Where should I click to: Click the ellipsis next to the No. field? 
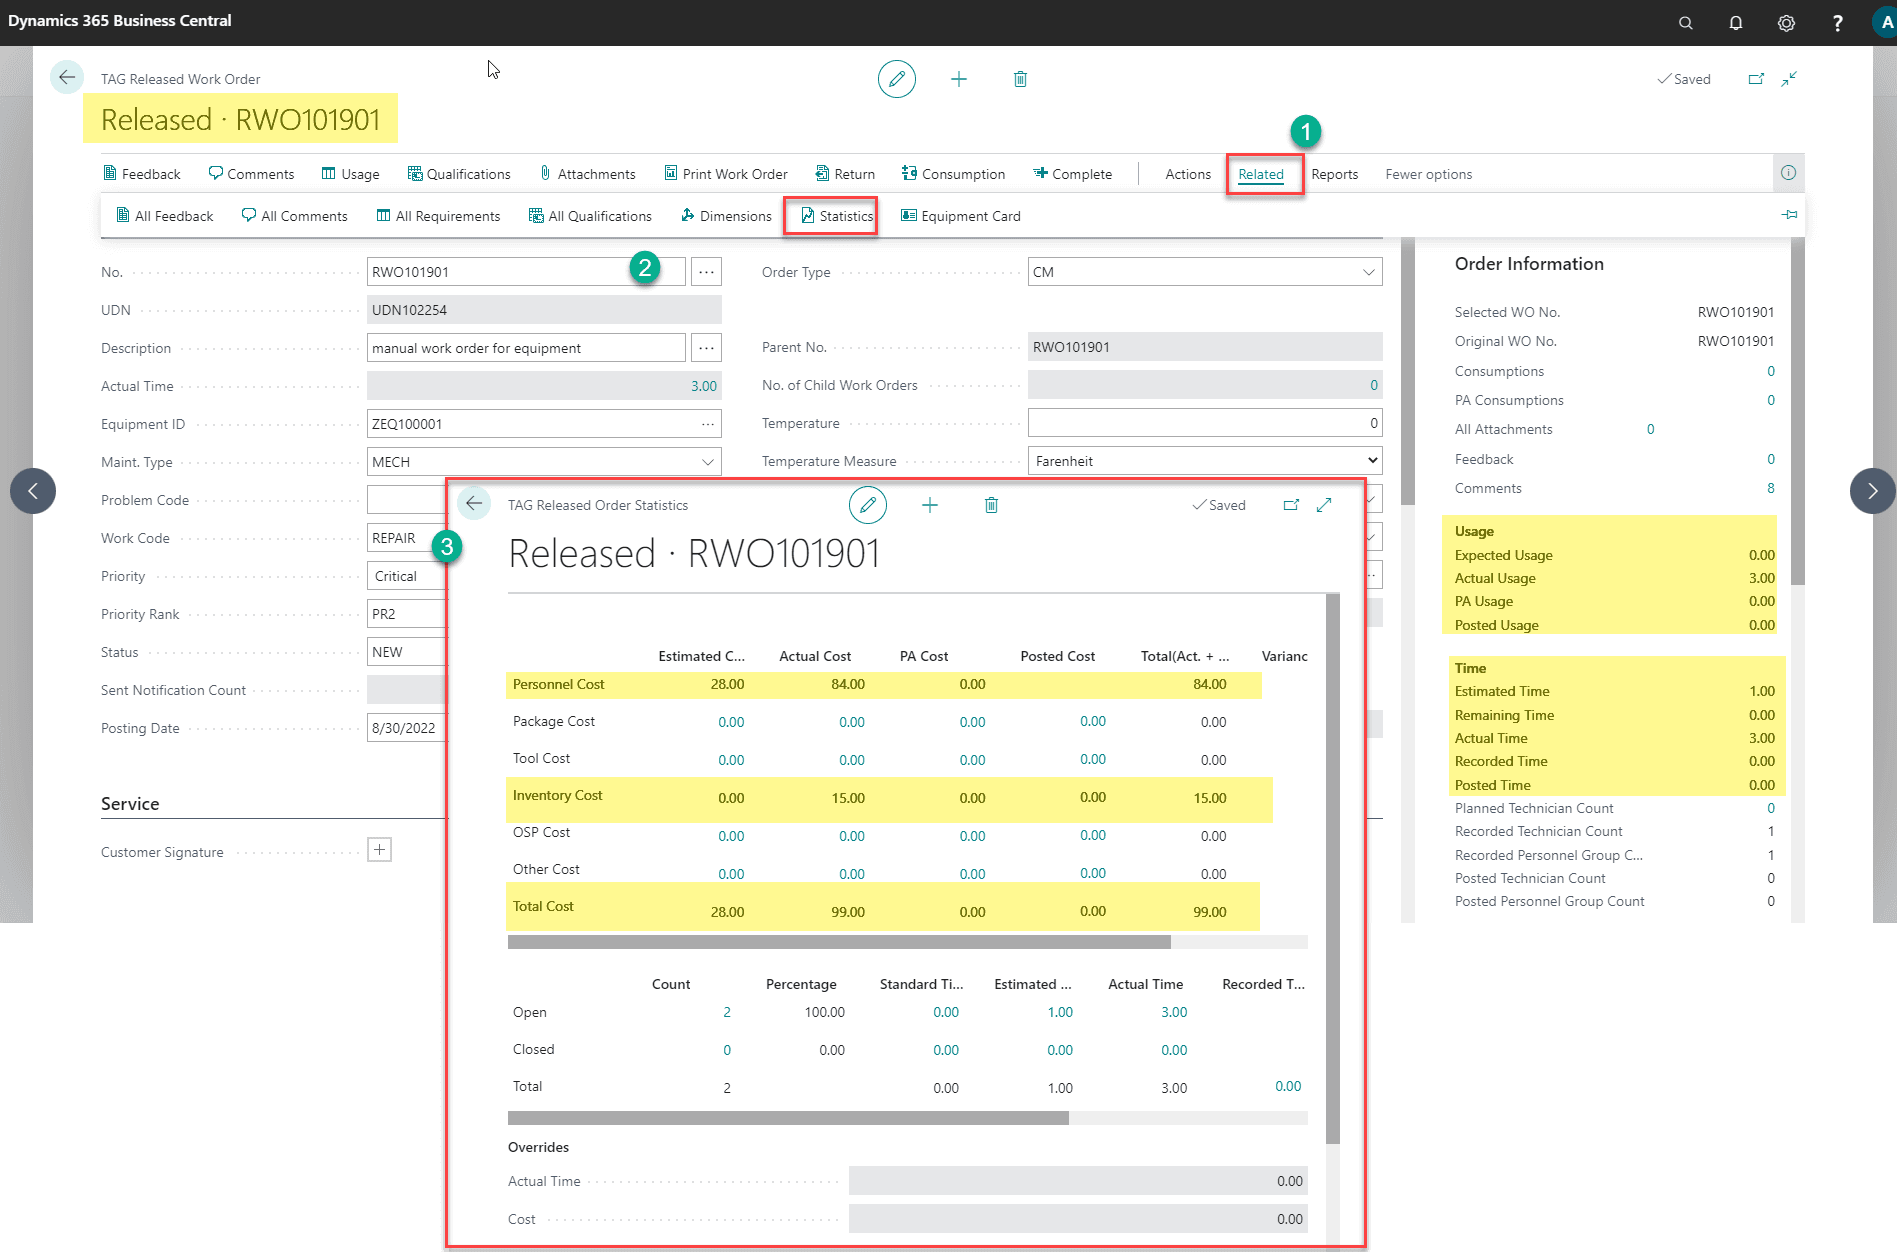click(x=707, y=271)
